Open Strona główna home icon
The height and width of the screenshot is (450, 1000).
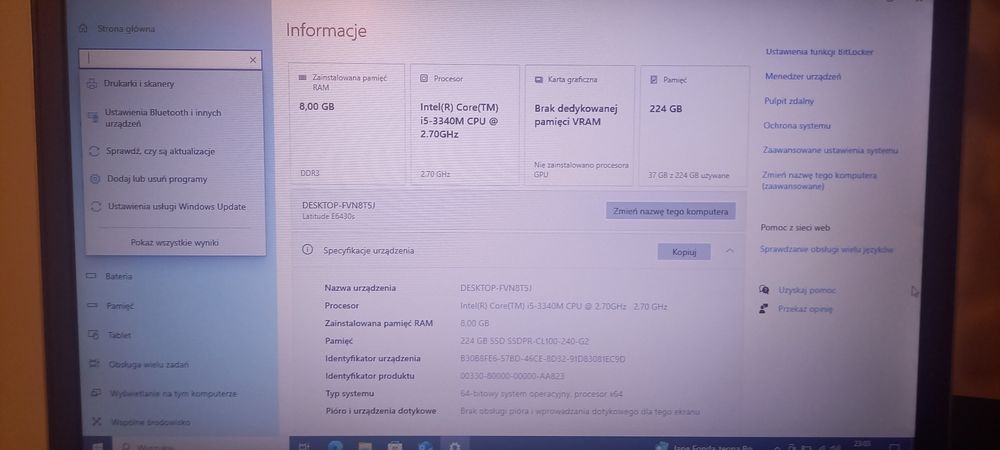tap(83, 28)
